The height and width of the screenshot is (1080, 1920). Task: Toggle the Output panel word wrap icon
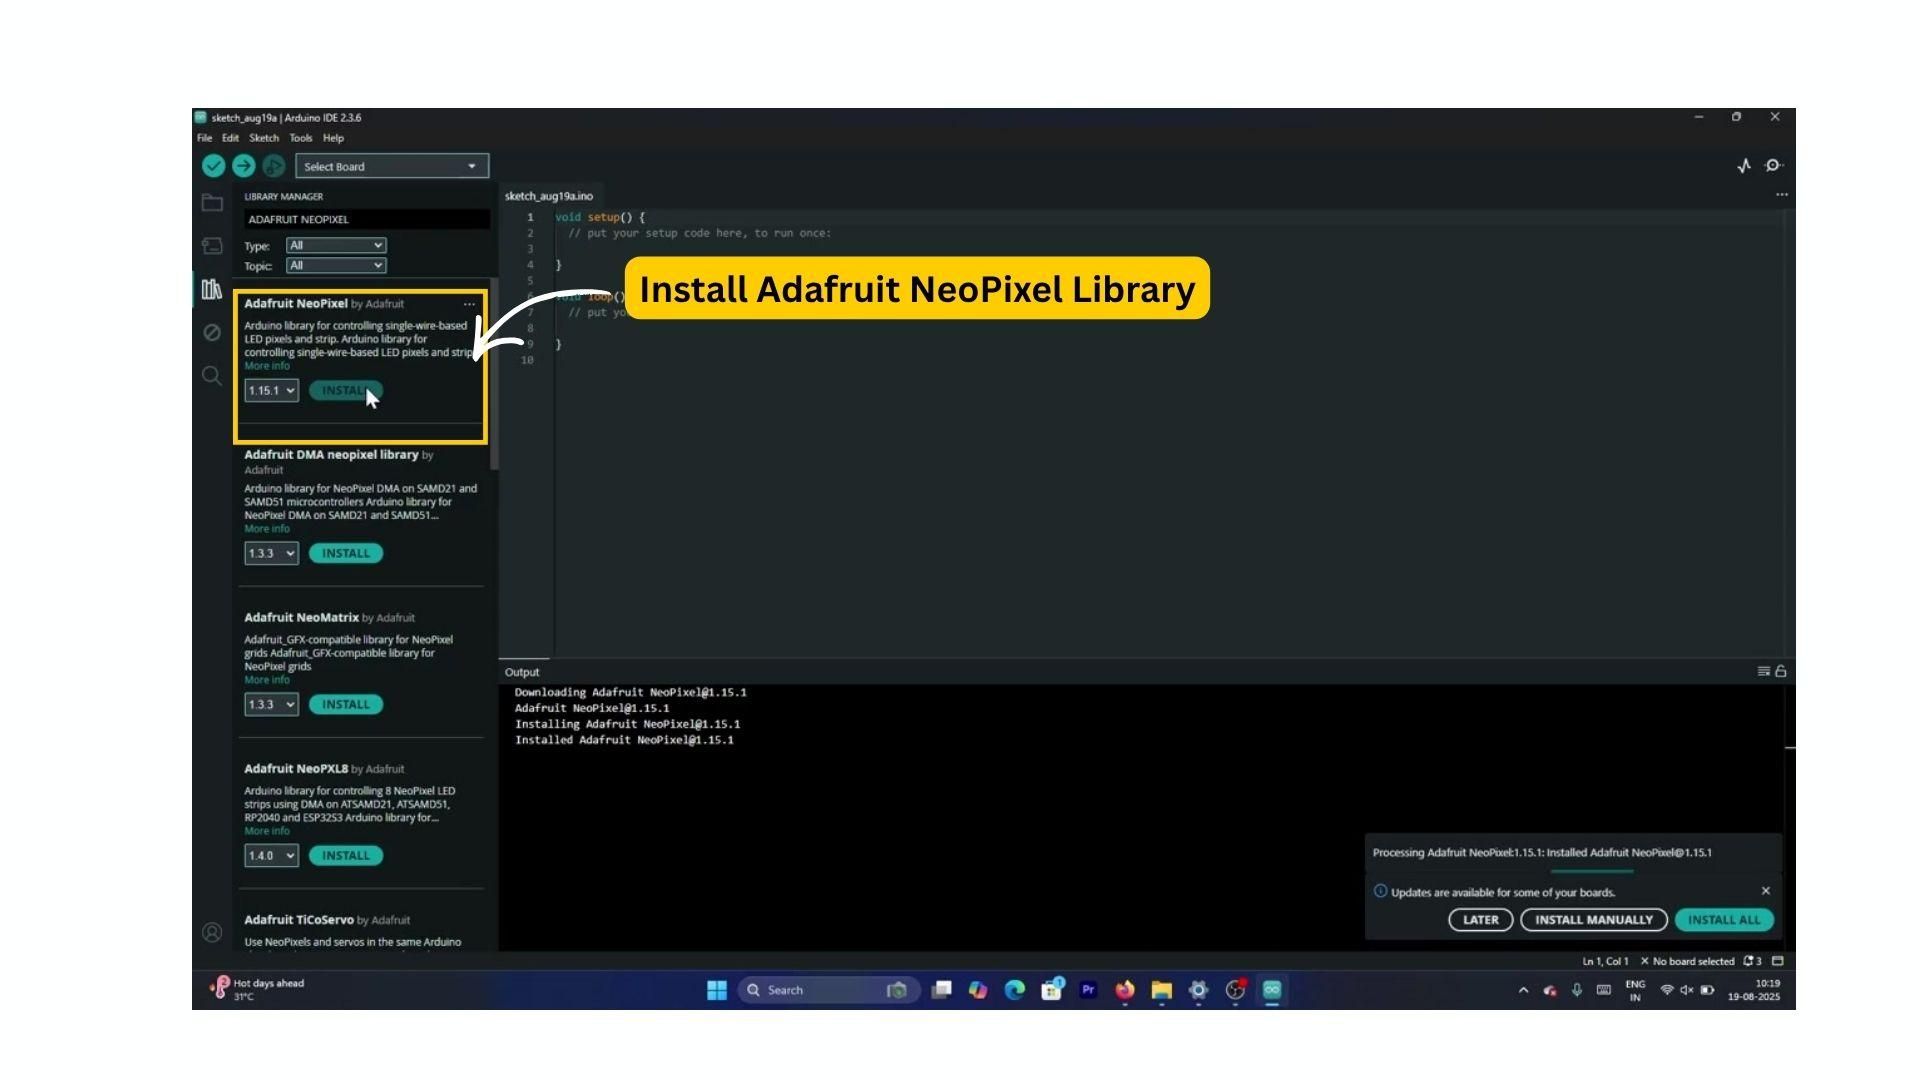click(1764, 671)
